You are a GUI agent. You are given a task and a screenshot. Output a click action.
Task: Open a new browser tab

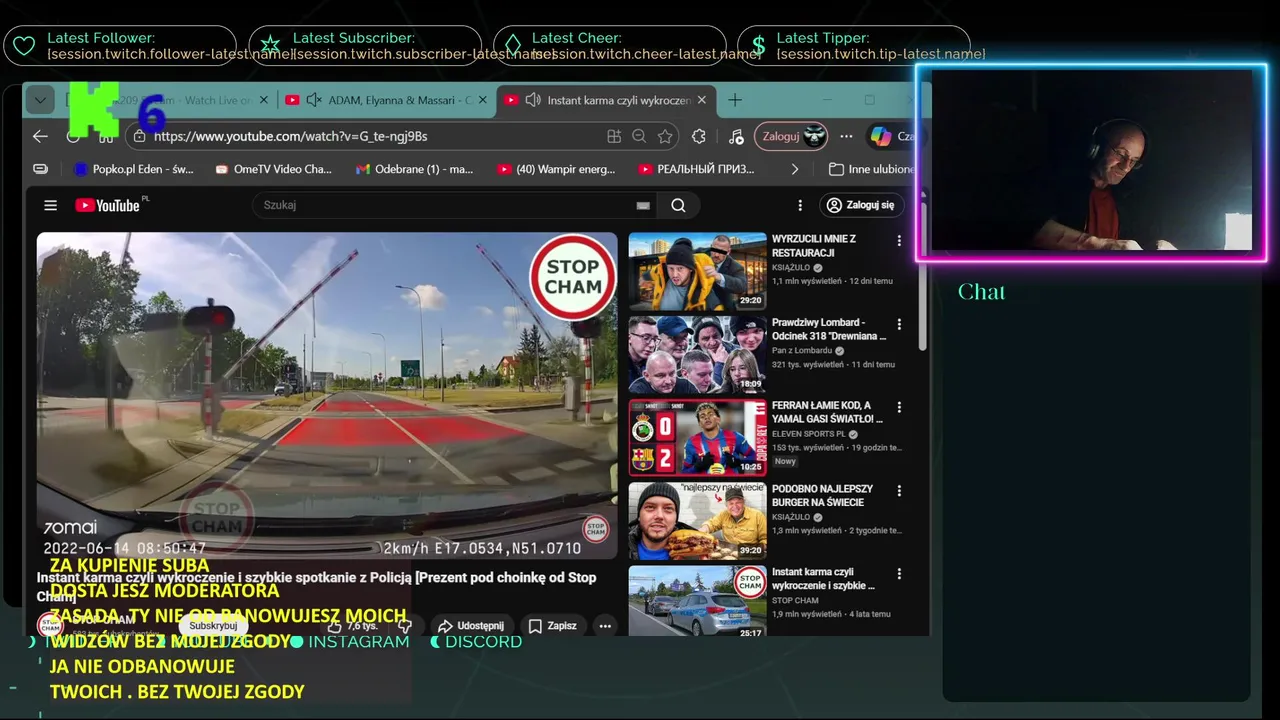click(735, 100)
